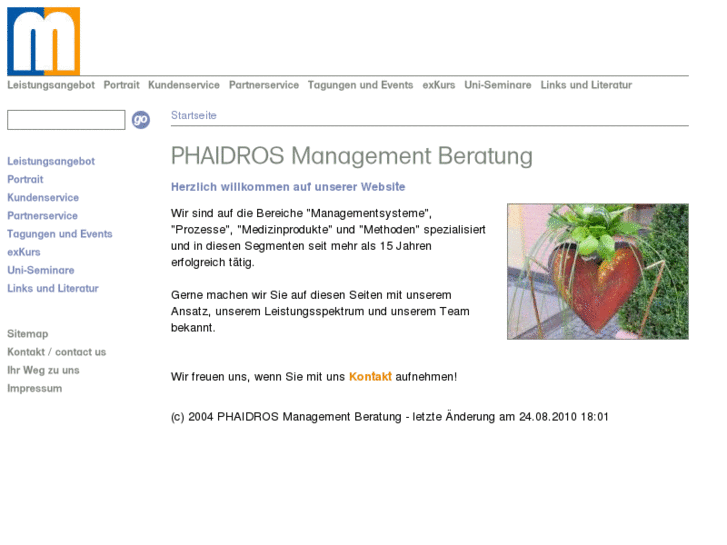Select Links und Literatur in left sidebar
727x545 pixels.
pyautogui.click(x=53, y=288)
